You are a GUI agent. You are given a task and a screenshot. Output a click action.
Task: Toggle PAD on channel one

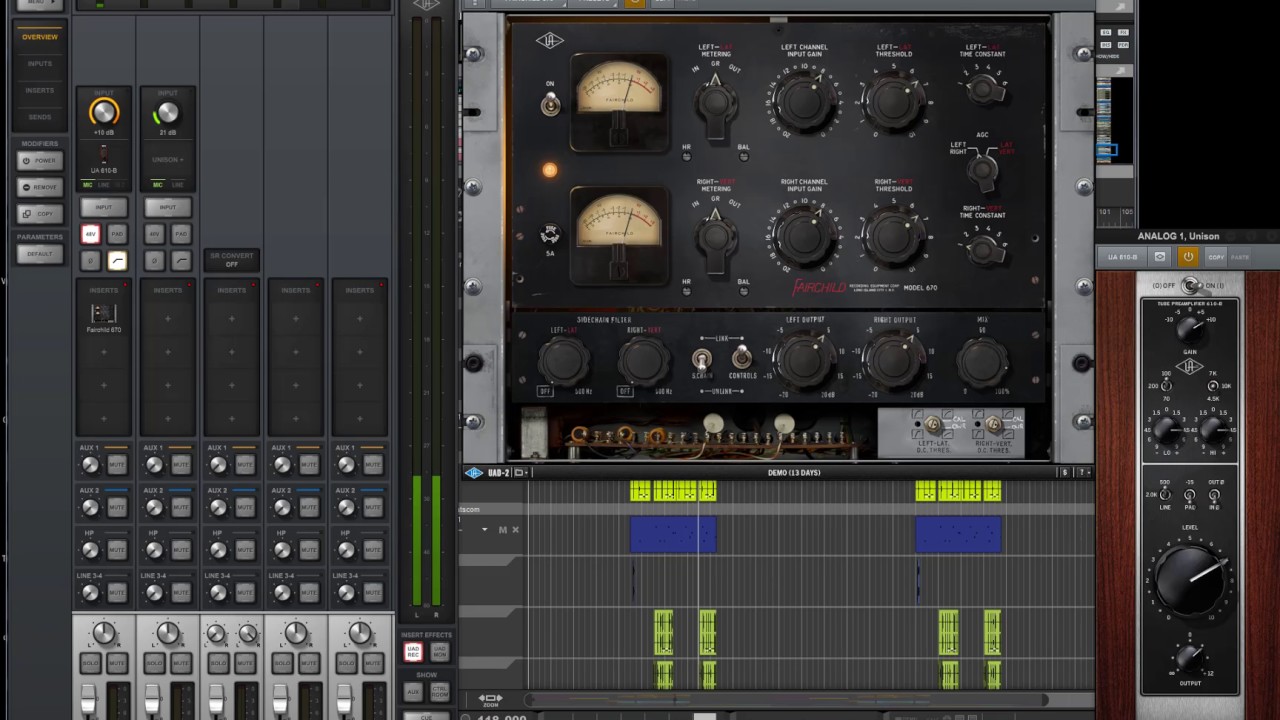point(117,234)
